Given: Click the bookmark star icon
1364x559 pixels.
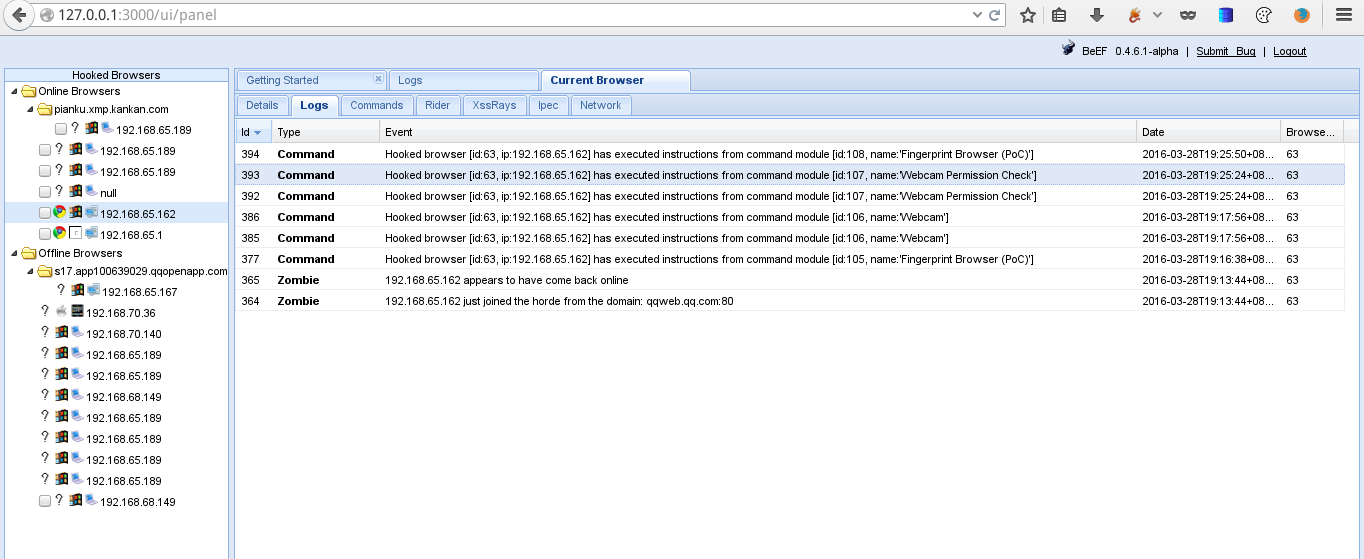Looking at the screenshot, I should [x=1027, y=15].
